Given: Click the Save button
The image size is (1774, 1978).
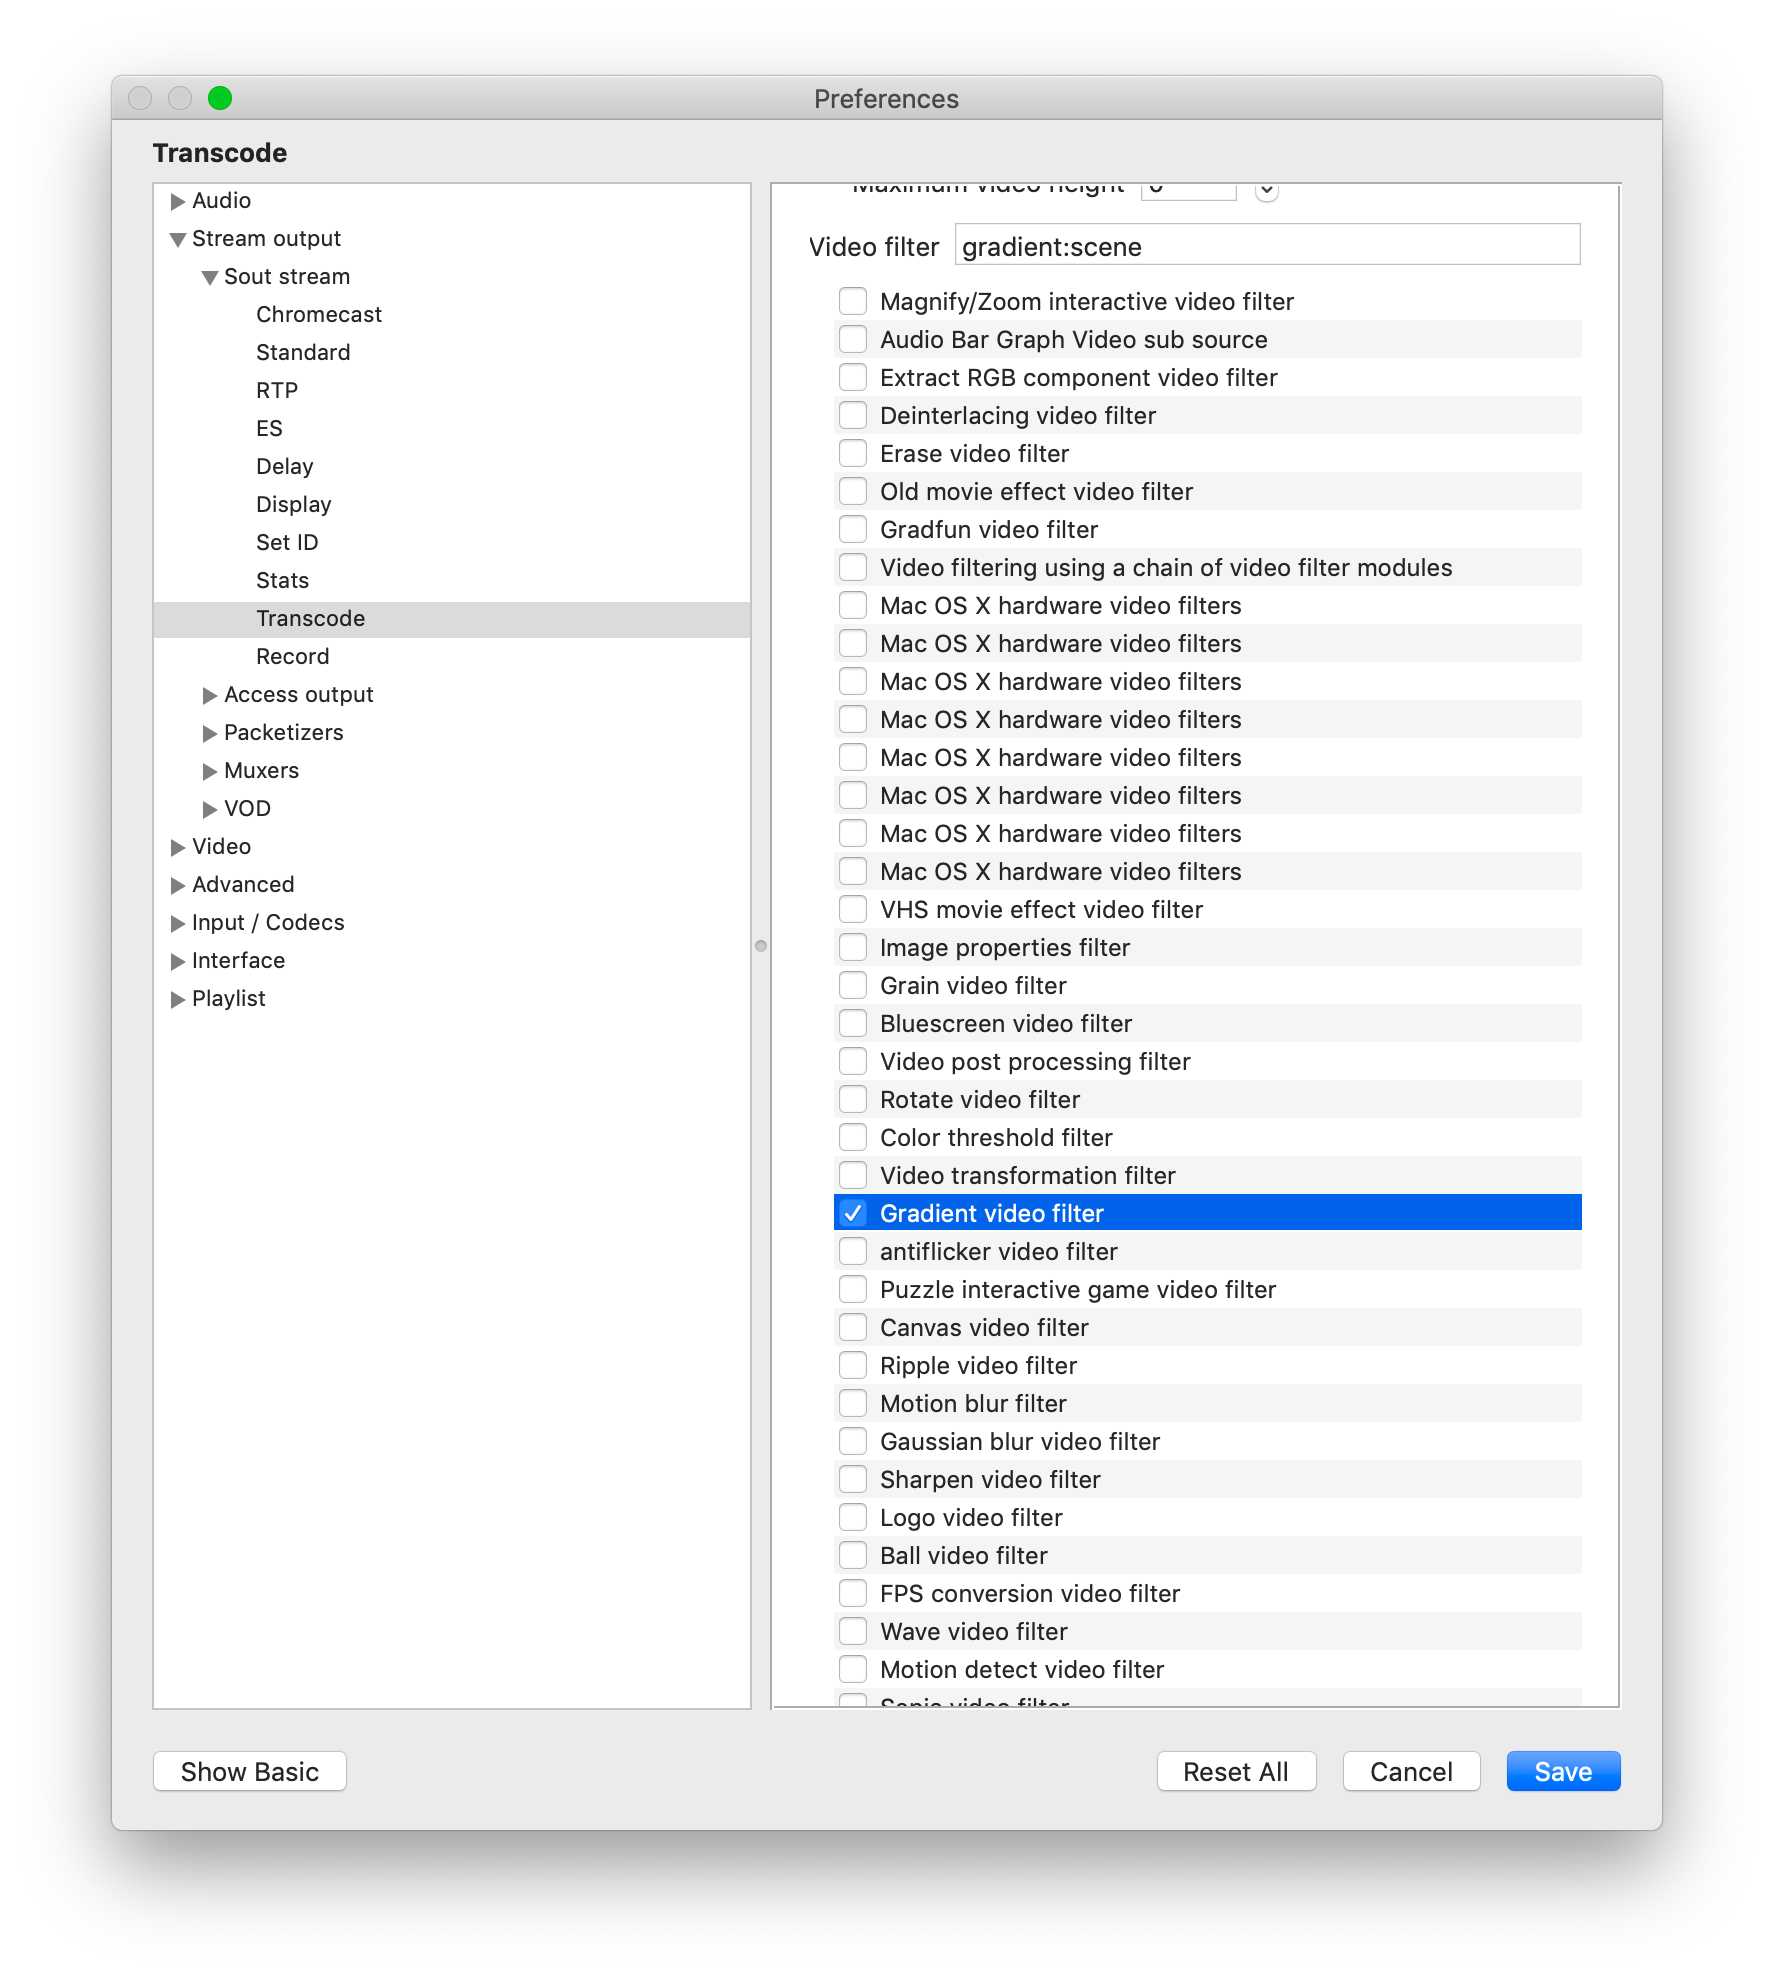Looking at the screenshot, I should pos(1562,1771).
